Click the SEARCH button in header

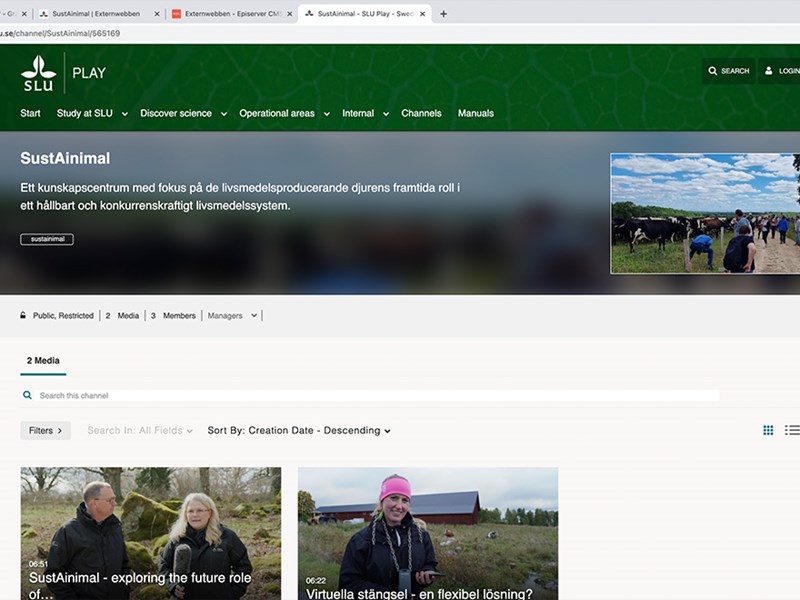pos(729,71)
